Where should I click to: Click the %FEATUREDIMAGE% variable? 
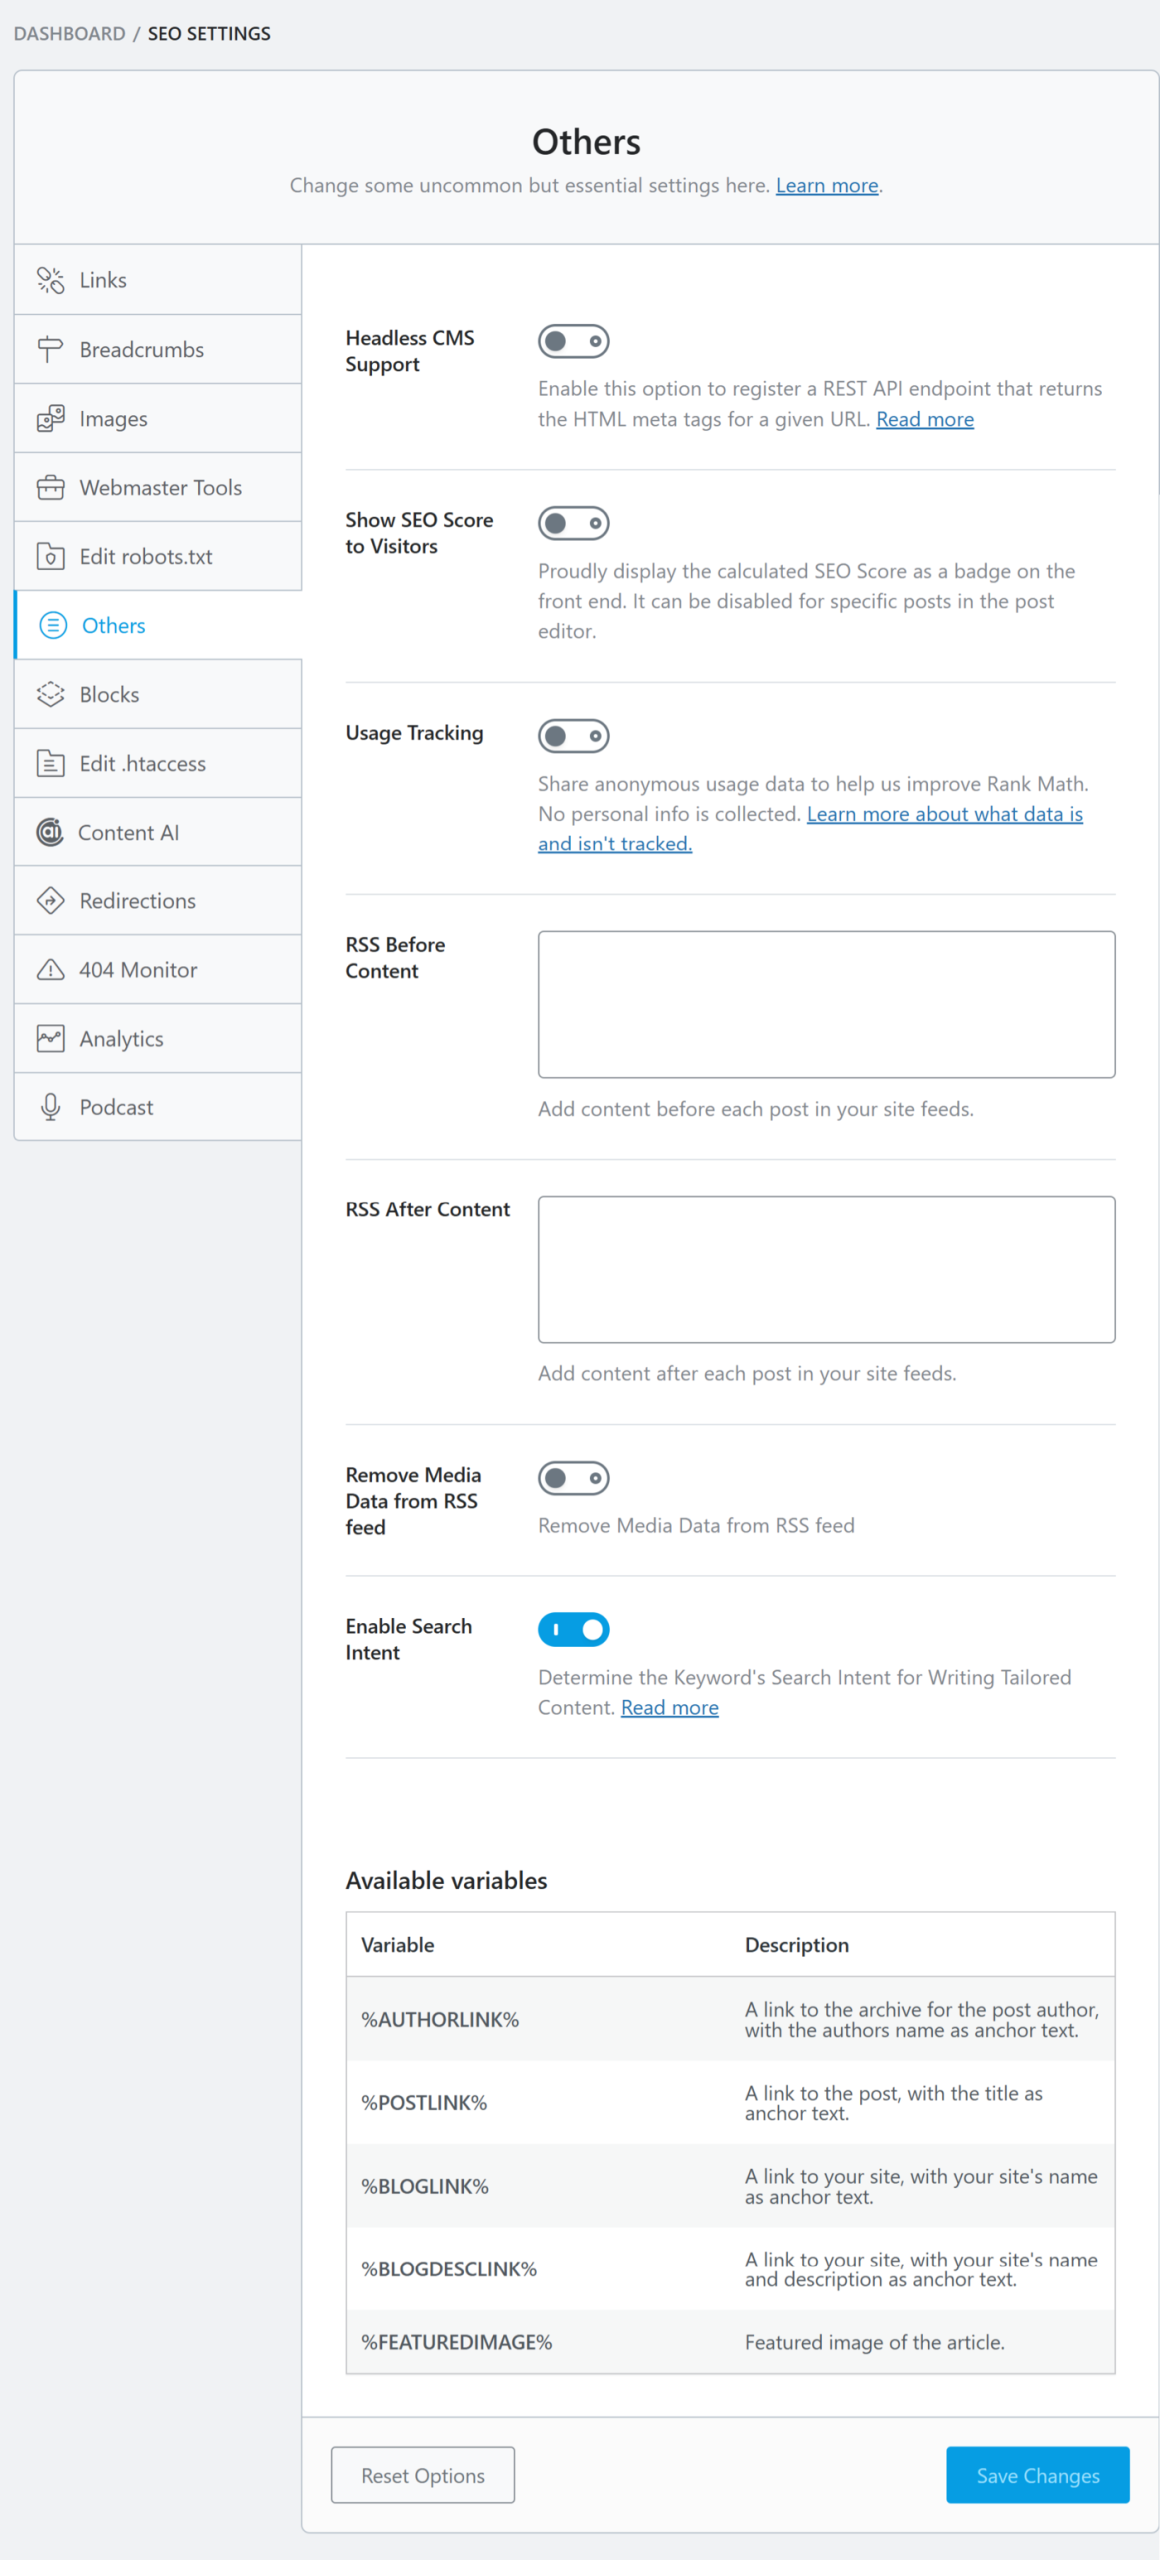point(457,2342)
